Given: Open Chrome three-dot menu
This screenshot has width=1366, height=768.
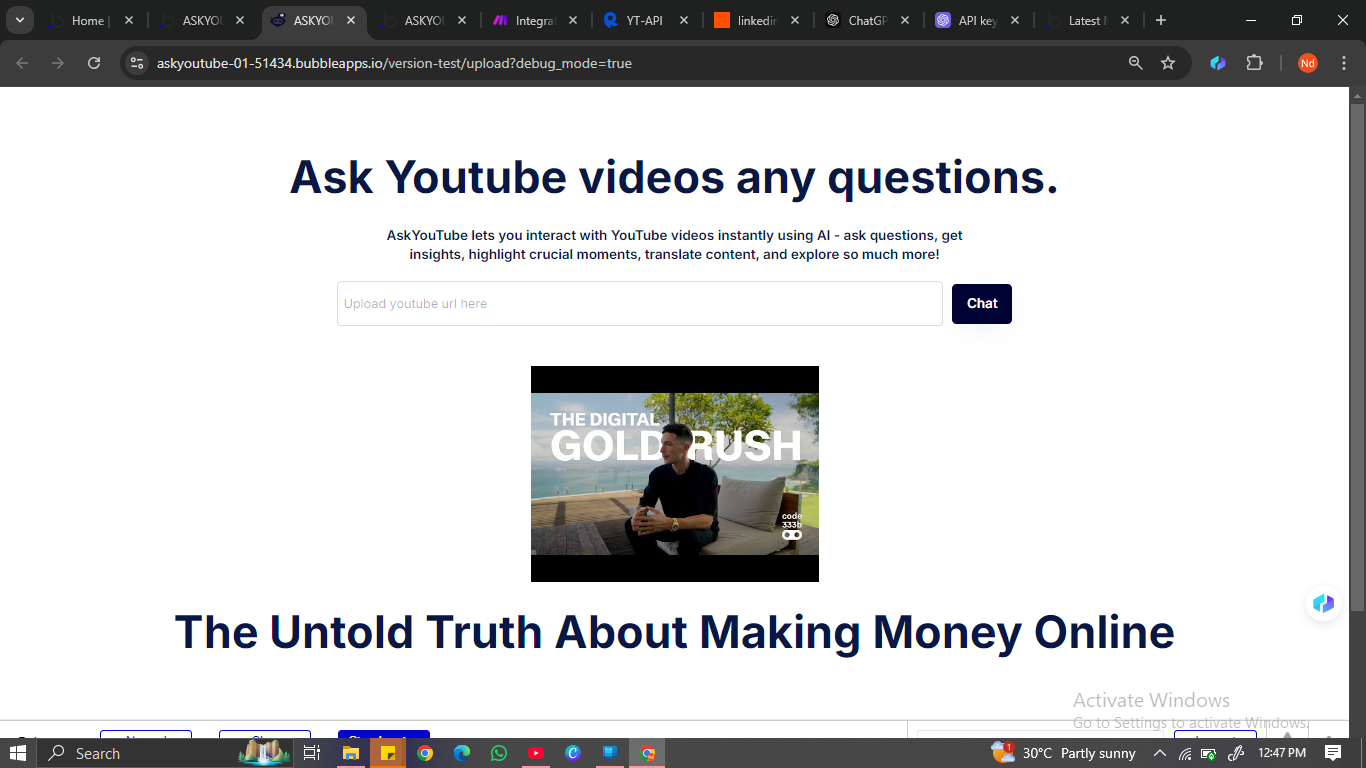Looking at the screenshot, I should [x=1344, y=63].
